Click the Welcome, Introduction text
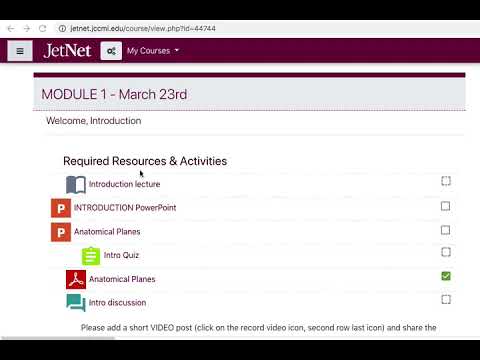This screenshot has height=360, width=480. pos(94,121)
